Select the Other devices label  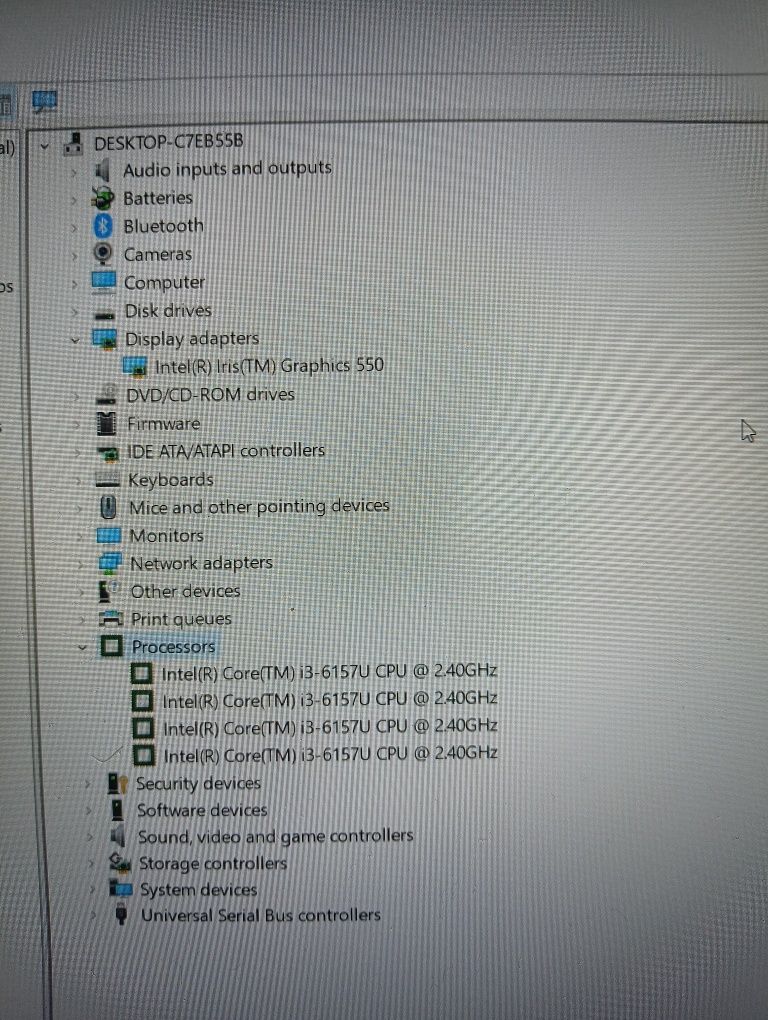tap(186, 591)
